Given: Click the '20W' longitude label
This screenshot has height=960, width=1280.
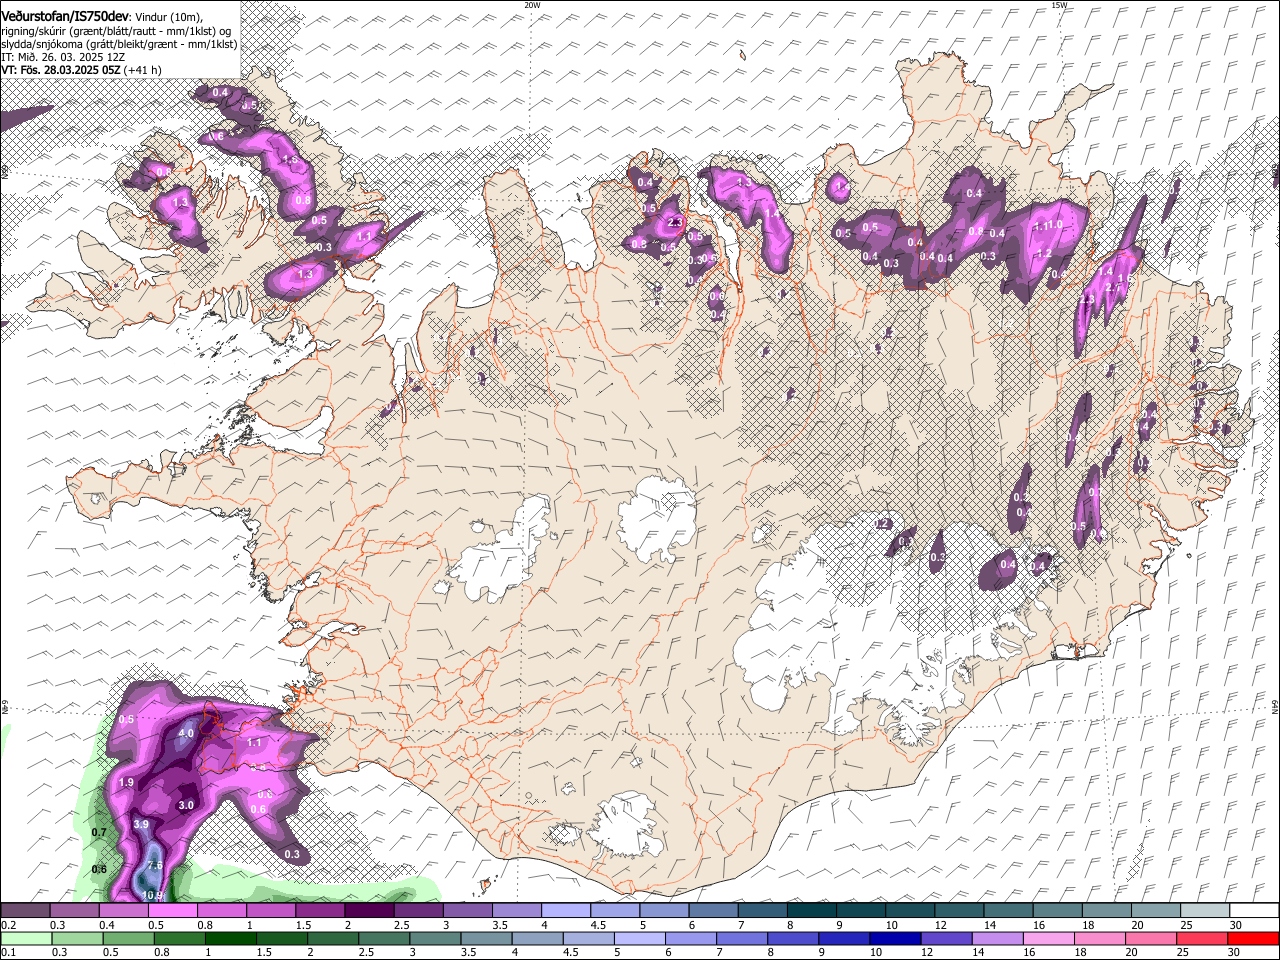Looking at the screenshot, I should tap(532, 5).
